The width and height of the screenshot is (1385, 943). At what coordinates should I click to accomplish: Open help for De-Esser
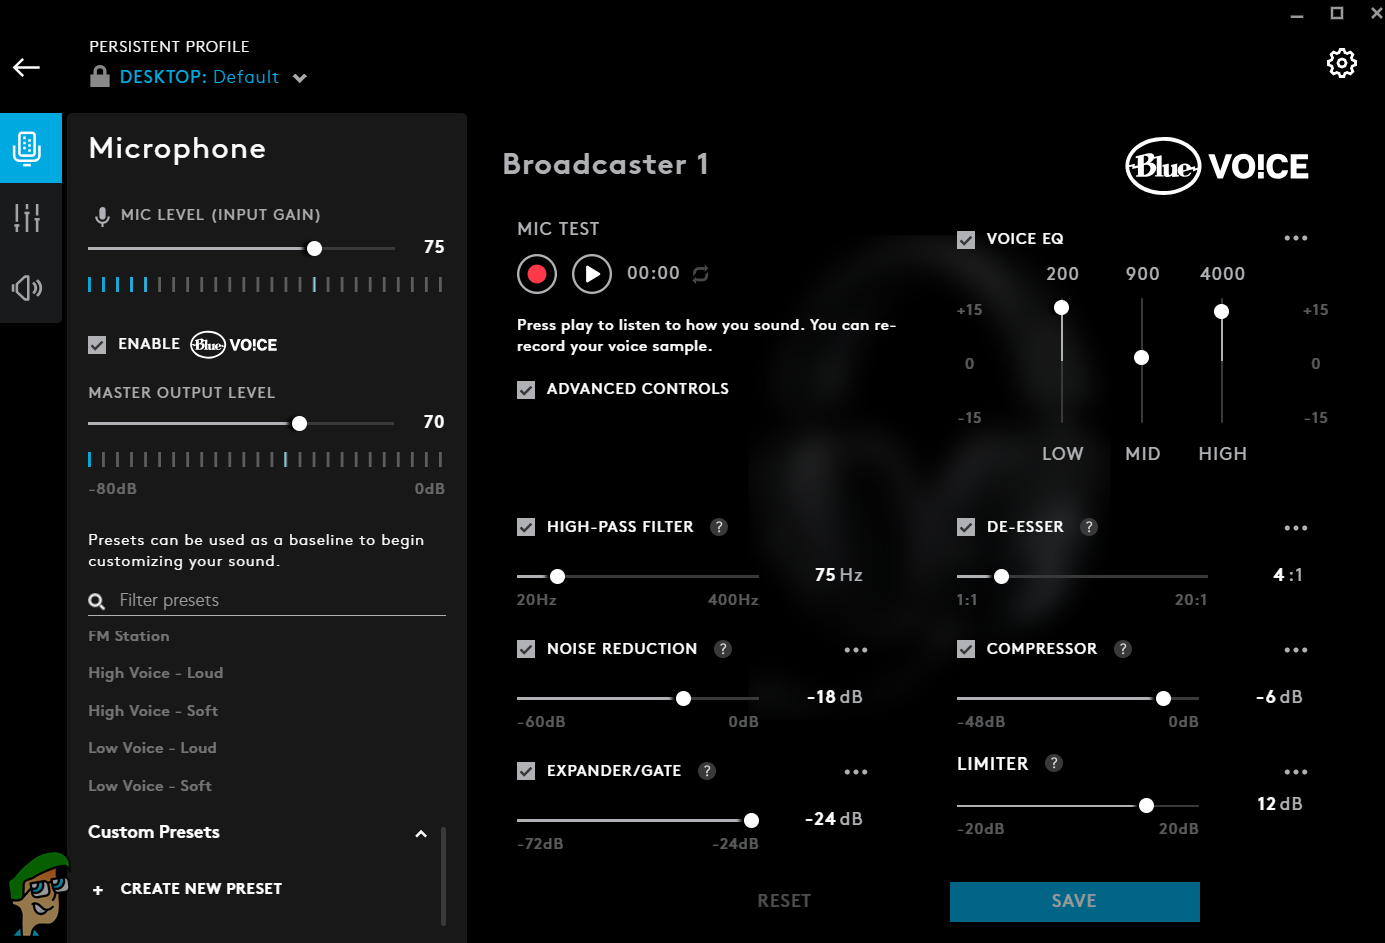[x=1090, y=527]
